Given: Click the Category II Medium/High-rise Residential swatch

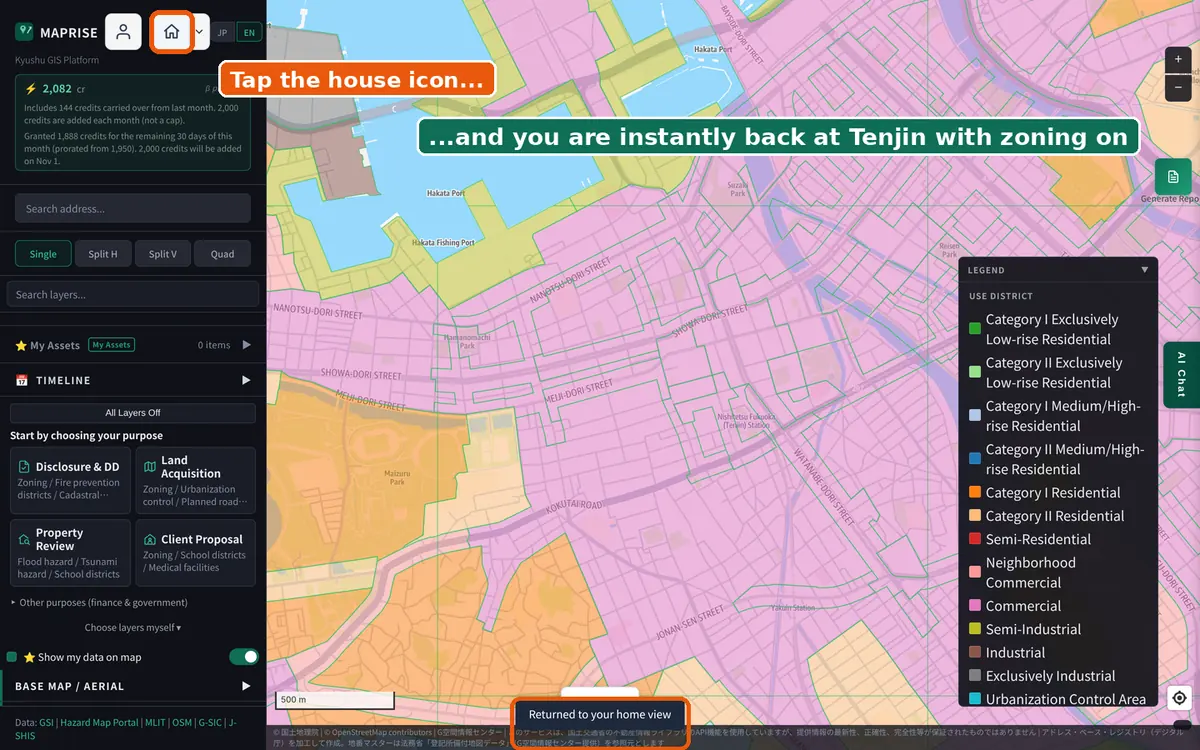Looking at the screenshot, I should point(974,459).
